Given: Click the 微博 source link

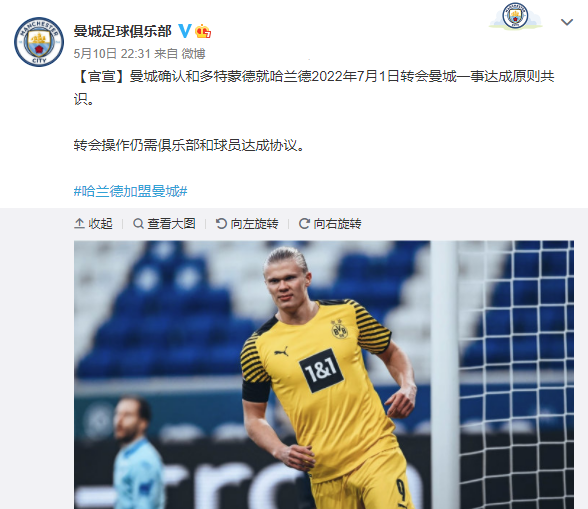Looking at the screenshot, I should [194, 54].
